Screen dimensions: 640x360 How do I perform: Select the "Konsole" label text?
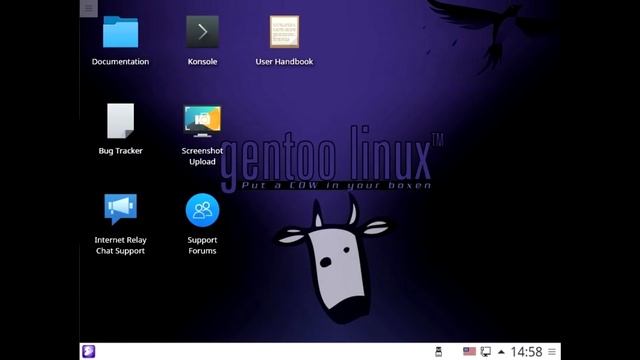click(202, 62)
